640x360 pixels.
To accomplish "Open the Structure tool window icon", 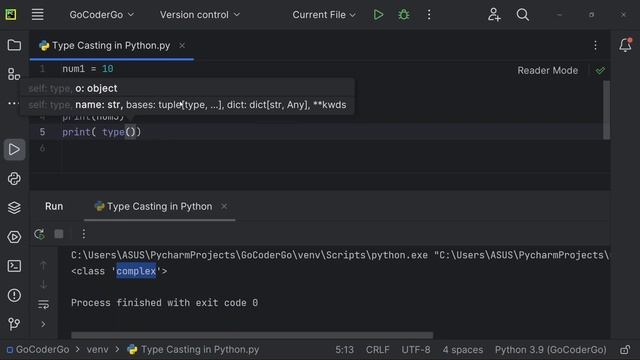I will [x=14, y=74].
